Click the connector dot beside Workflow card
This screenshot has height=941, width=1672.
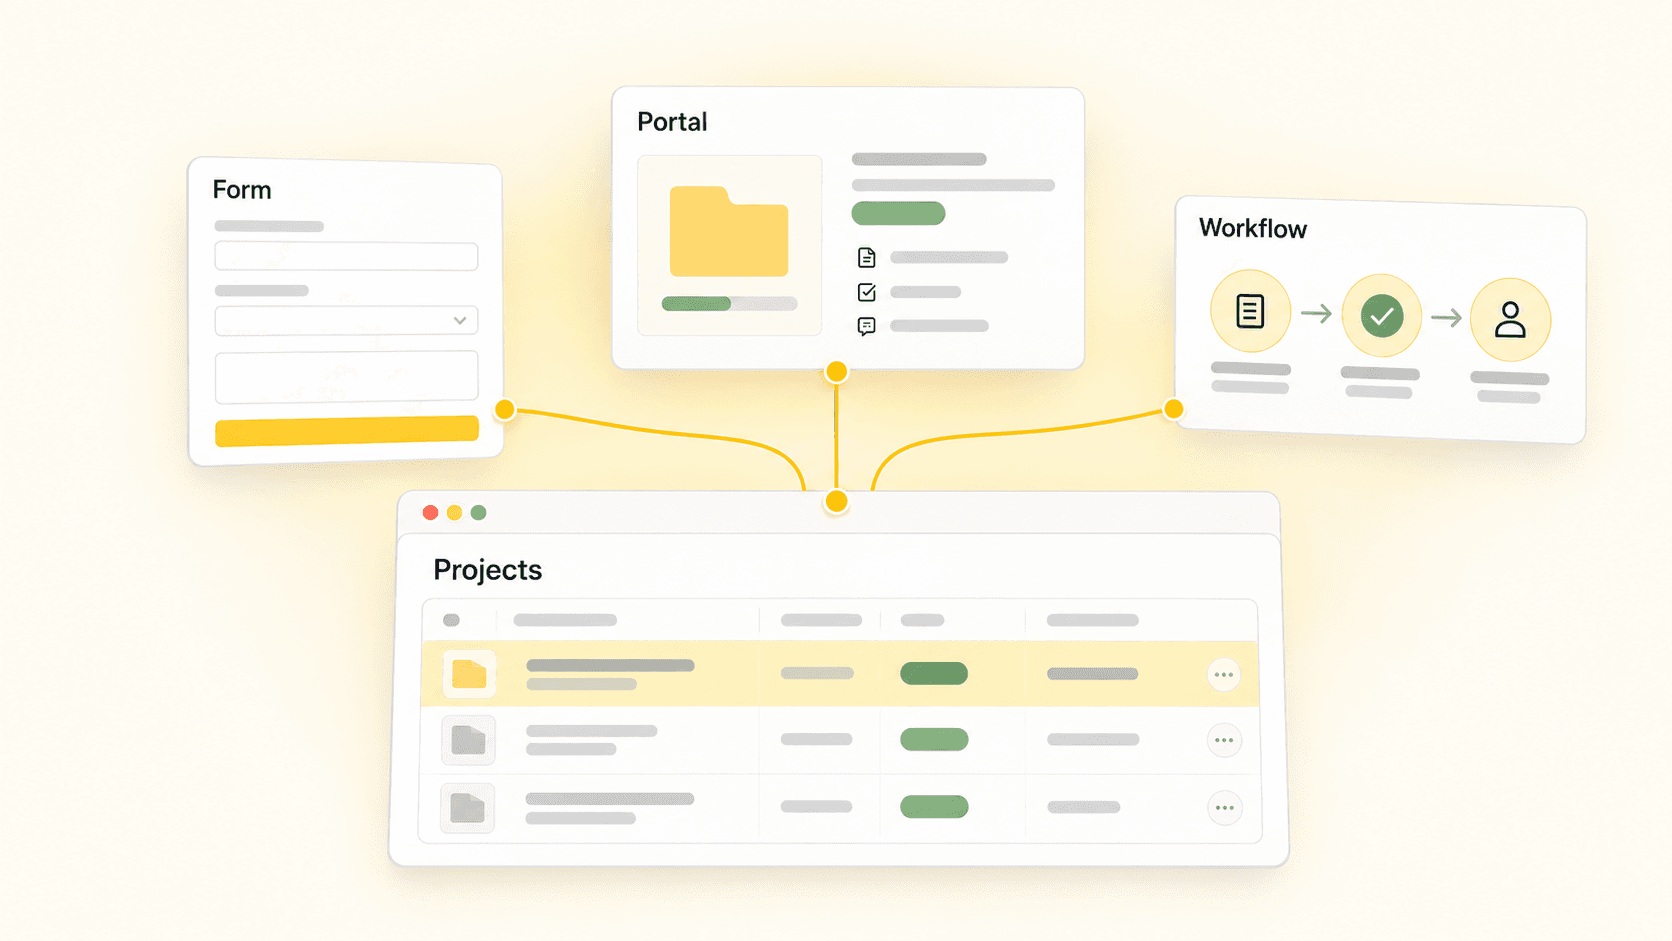(x=1174, y=408)
